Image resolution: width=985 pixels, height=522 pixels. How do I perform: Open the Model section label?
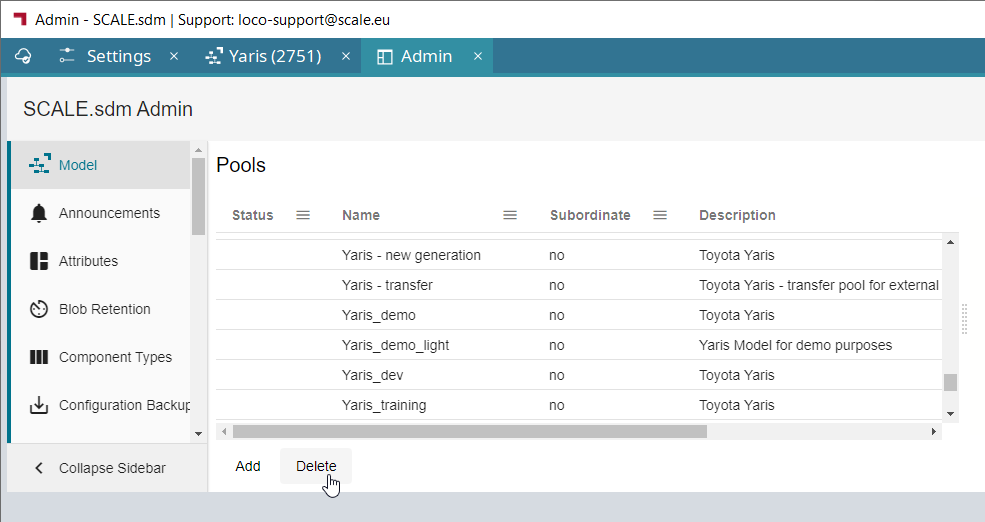[78, 165]
